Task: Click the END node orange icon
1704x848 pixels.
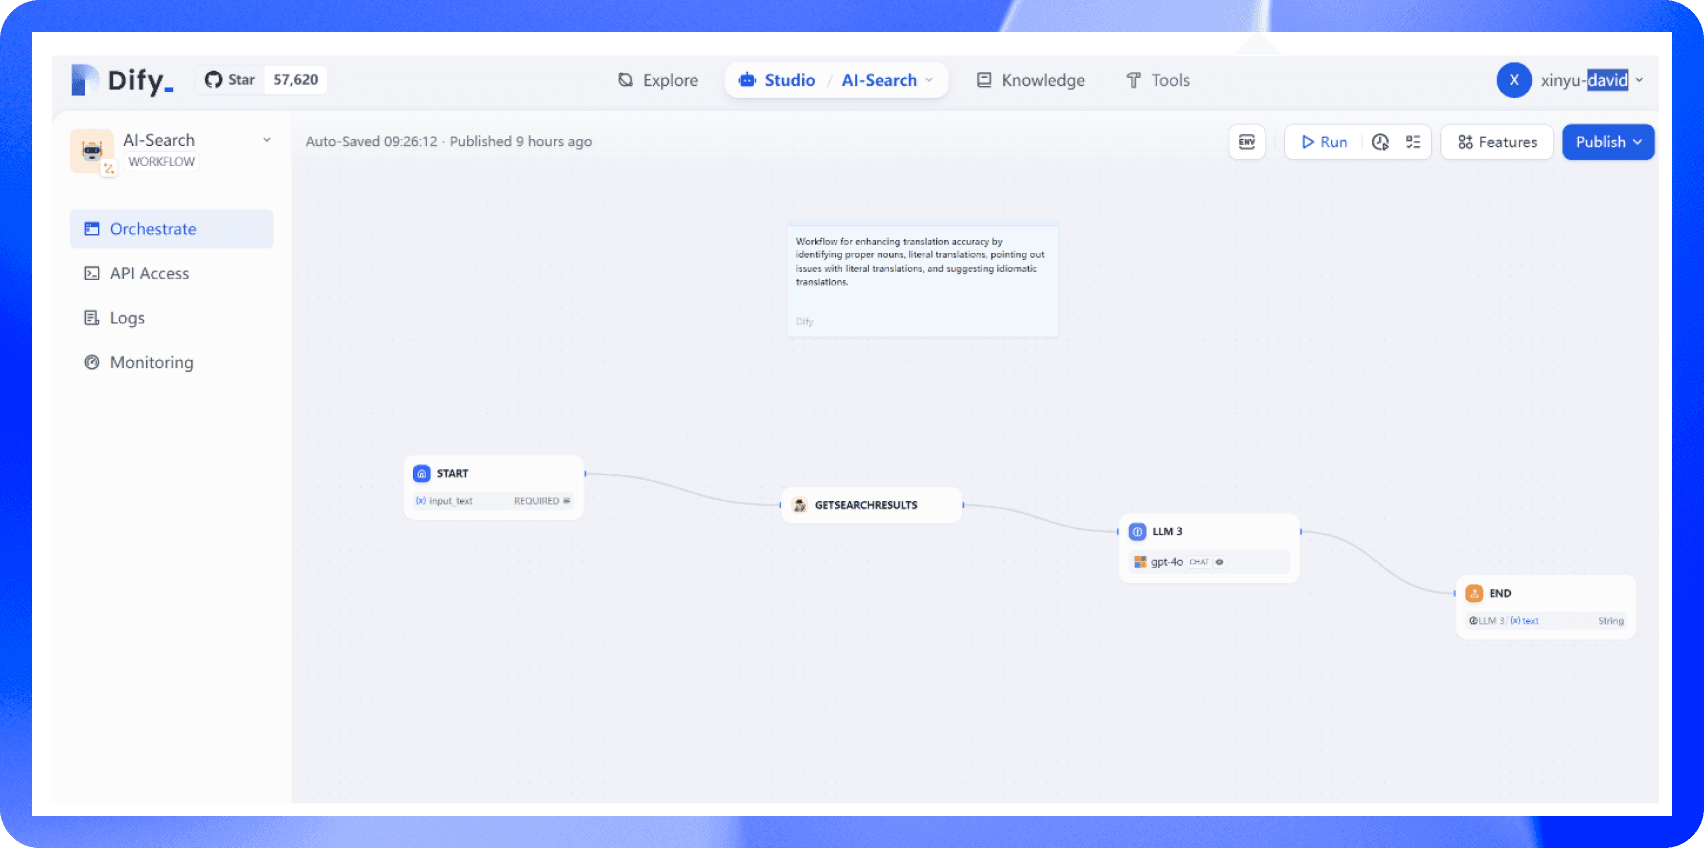Action: pyautogui.click(x=1474, y=593)
